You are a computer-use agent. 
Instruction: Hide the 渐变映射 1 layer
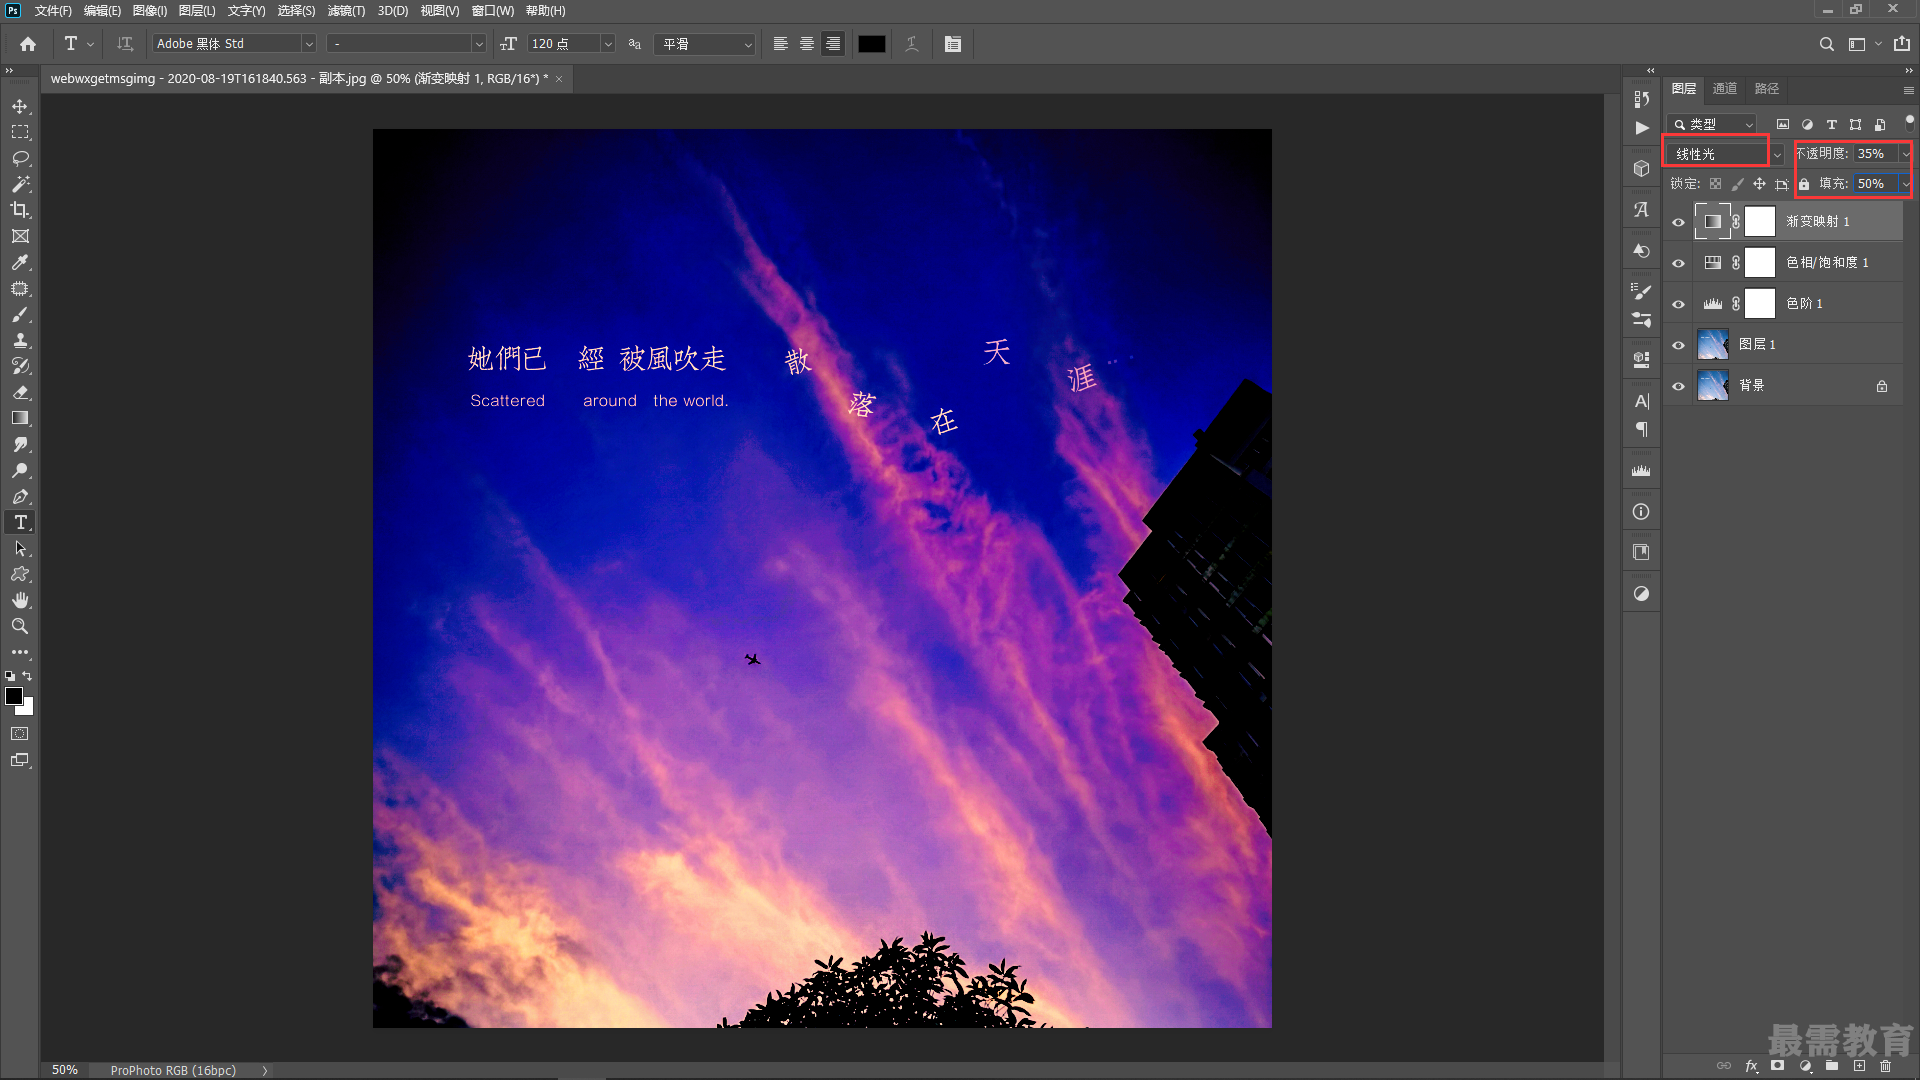pos(1679,222)
